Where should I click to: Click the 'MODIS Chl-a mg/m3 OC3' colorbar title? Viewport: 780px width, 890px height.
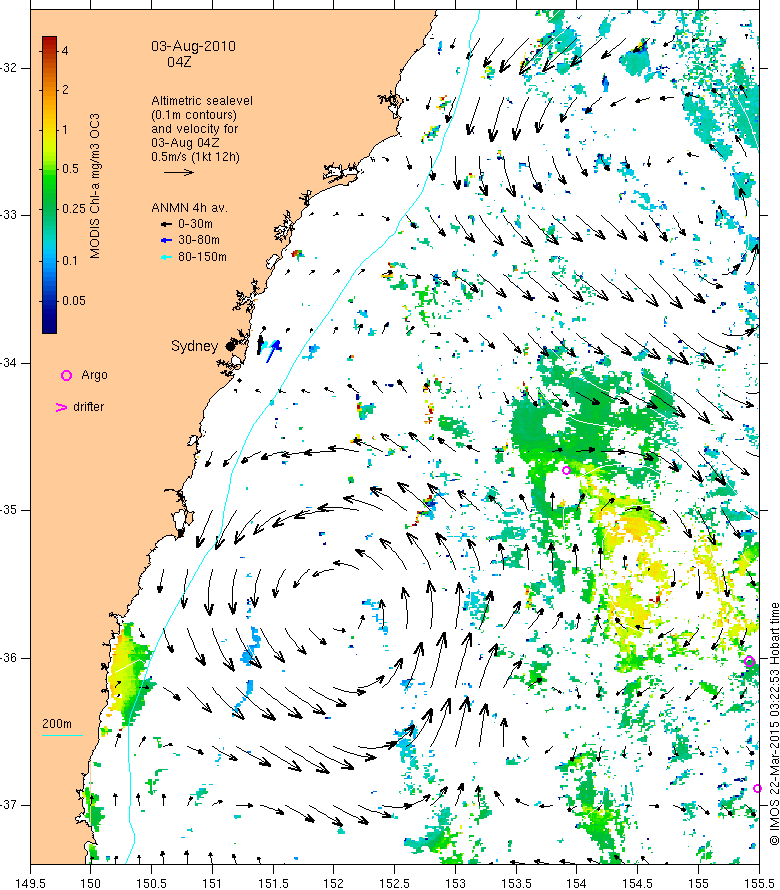click(x=94, y=186)
